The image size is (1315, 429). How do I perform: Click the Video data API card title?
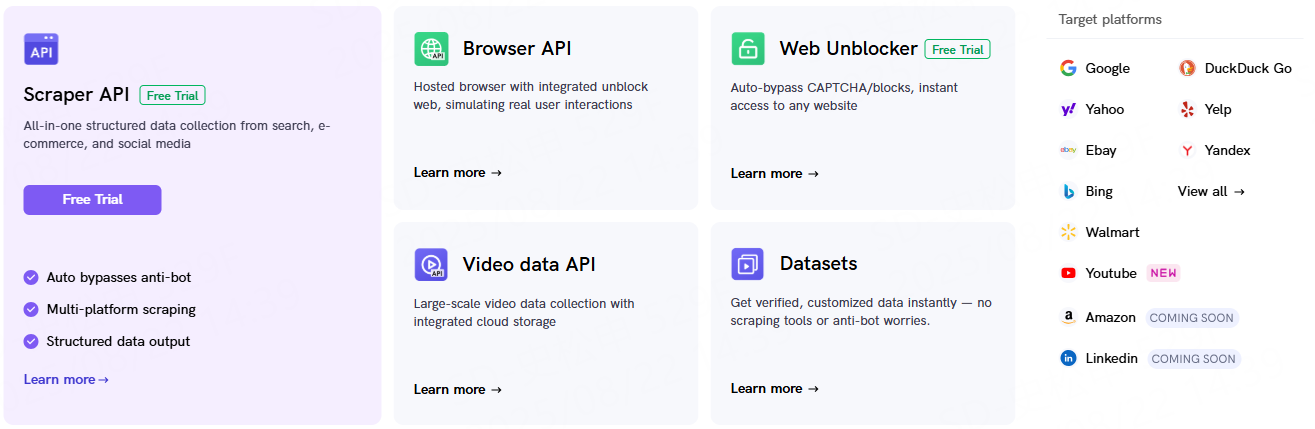529,265
